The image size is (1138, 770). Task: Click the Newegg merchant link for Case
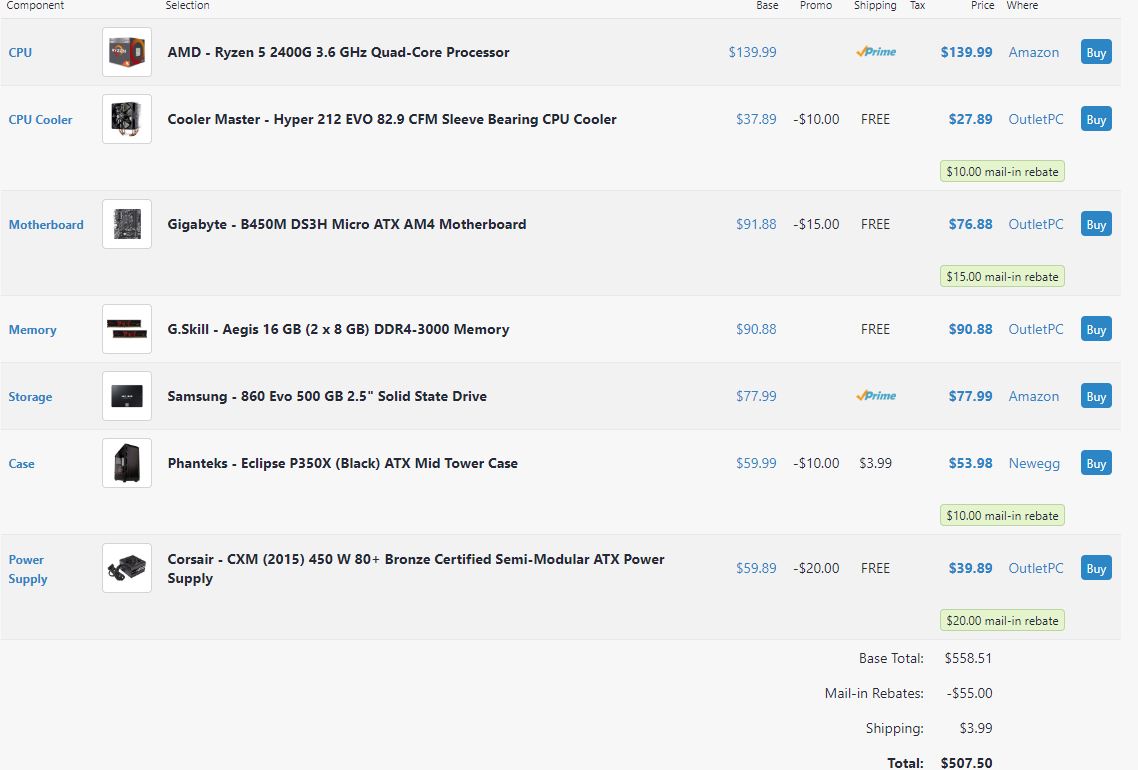pyautogui.click(x=1033, y=463)
